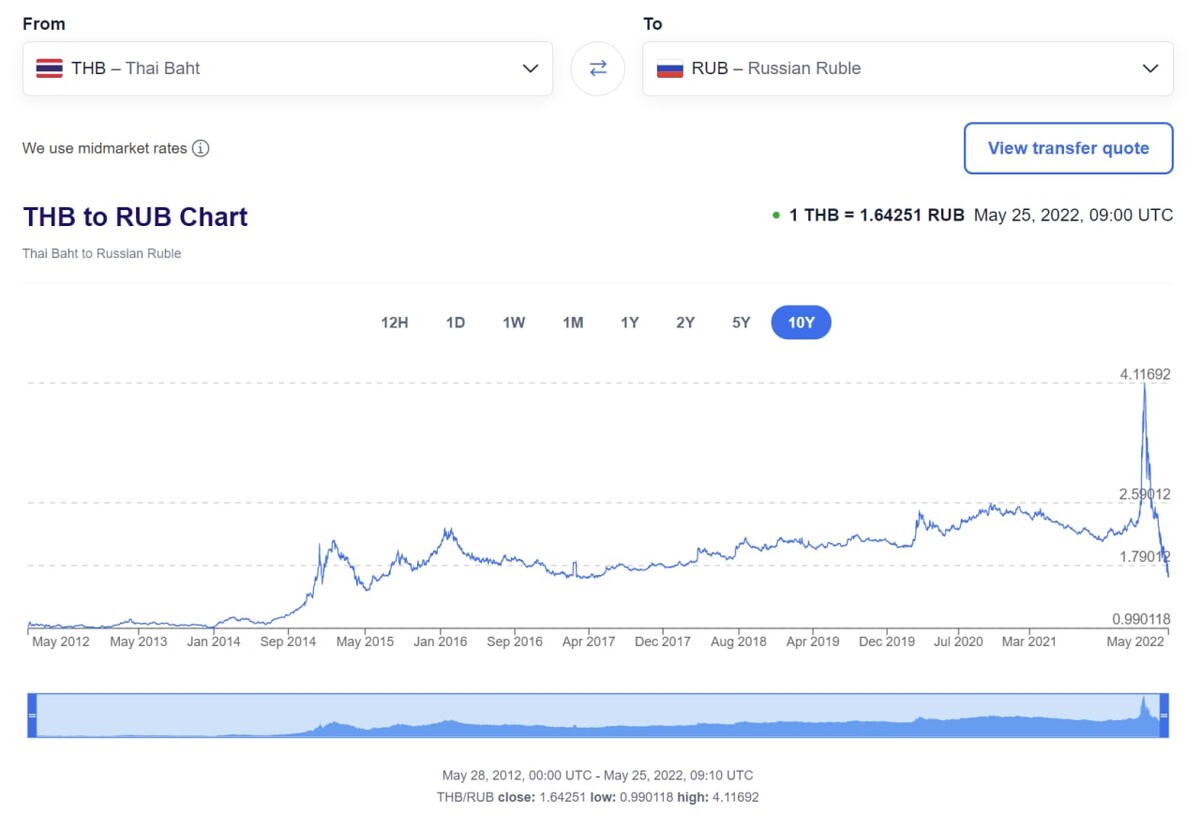Screen dimensions: 1200x830
Task: Click the right range selector handle
Action: 1164,715
